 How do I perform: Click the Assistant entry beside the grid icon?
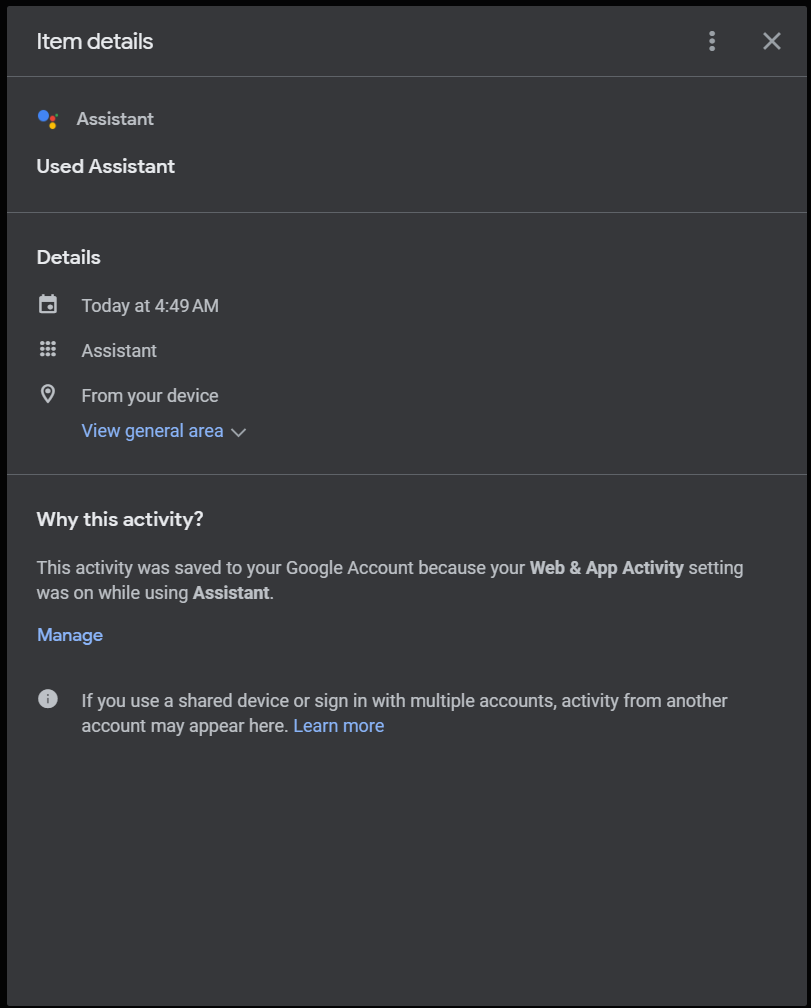tap(119, 351)
